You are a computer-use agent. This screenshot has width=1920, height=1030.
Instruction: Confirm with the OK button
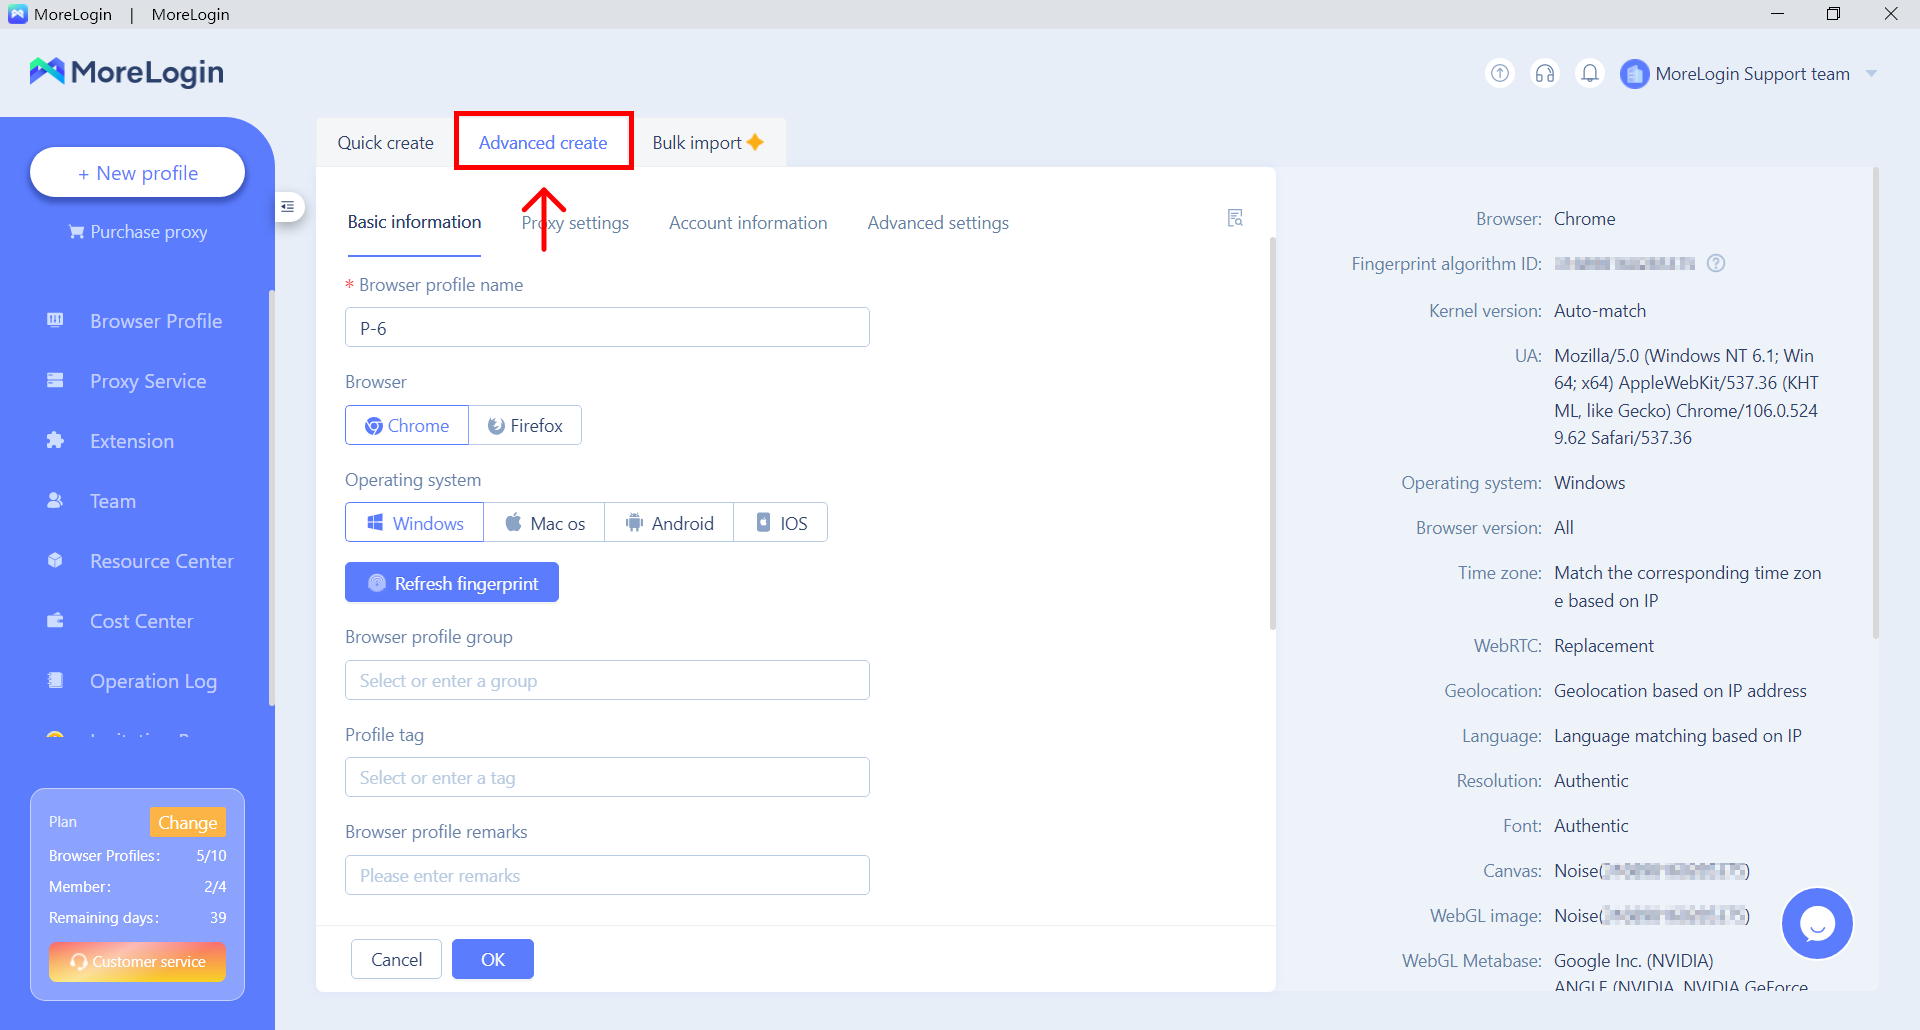tap(493, 959)
